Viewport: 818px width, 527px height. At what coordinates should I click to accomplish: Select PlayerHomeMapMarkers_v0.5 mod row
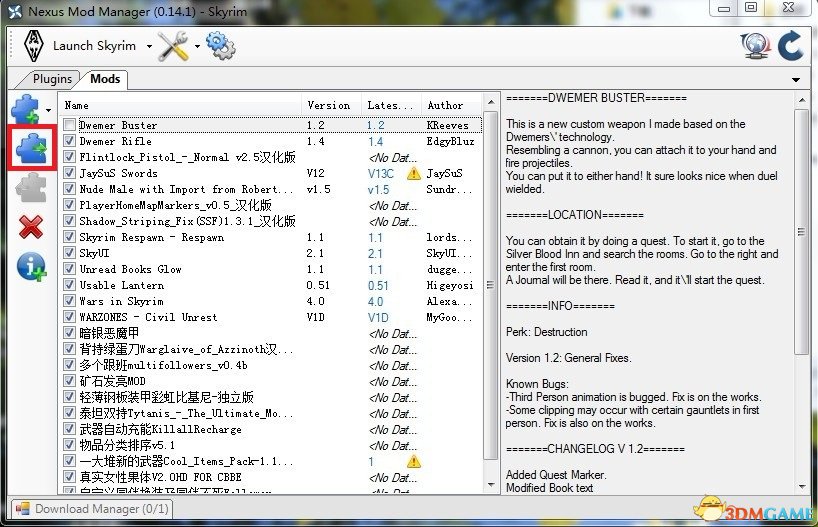pyautogui.click(x=271, y=205)
